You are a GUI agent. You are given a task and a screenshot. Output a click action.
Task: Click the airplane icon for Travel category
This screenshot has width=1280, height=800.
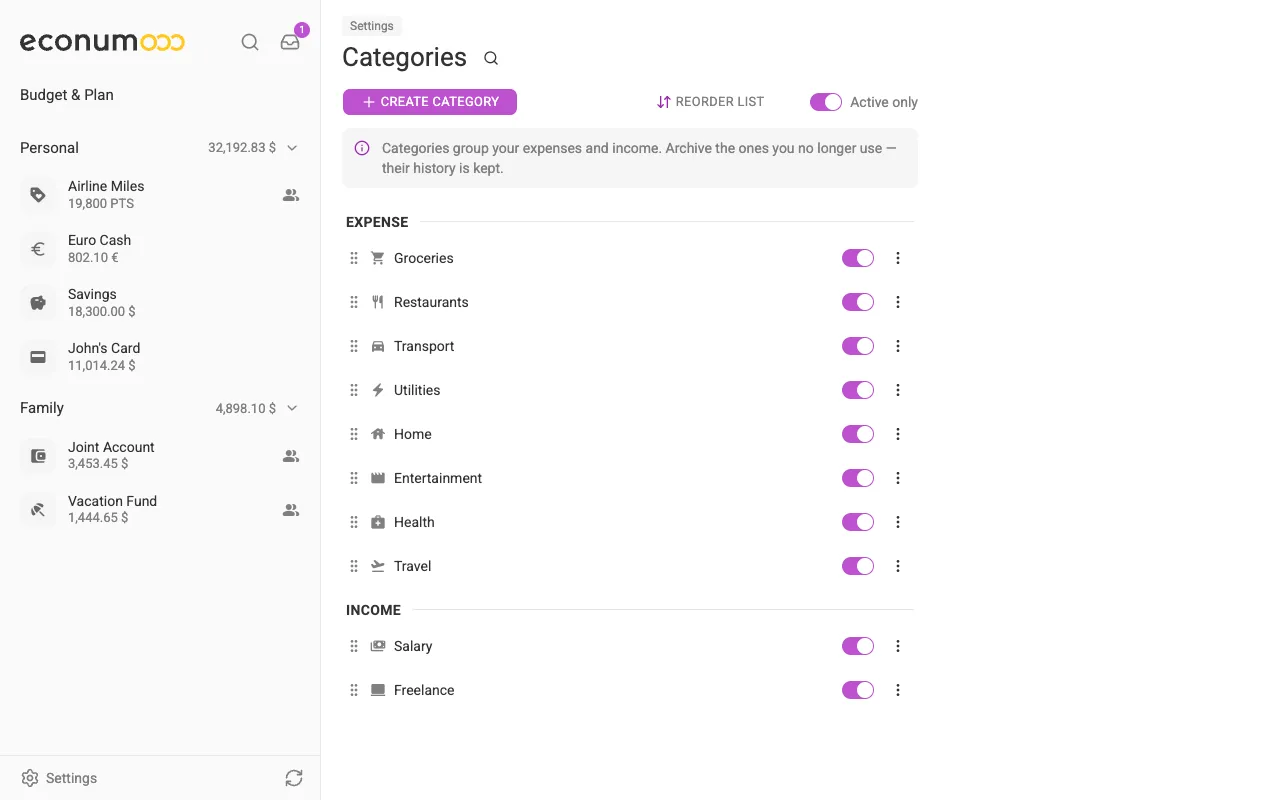378,566
